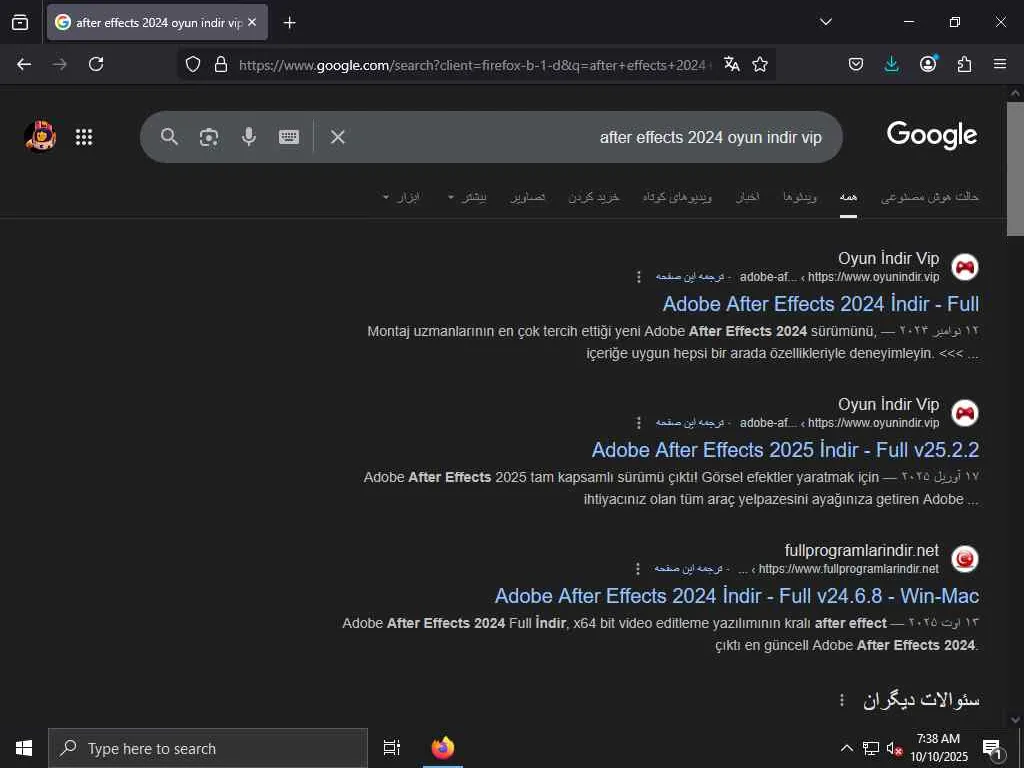
Task: Go back to previous page
Action: (x=24, y=64)
